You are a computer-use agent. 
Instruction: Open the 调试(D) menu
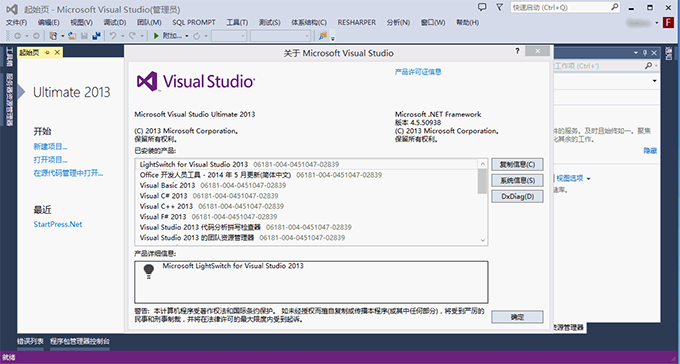(x=114, y=23)
